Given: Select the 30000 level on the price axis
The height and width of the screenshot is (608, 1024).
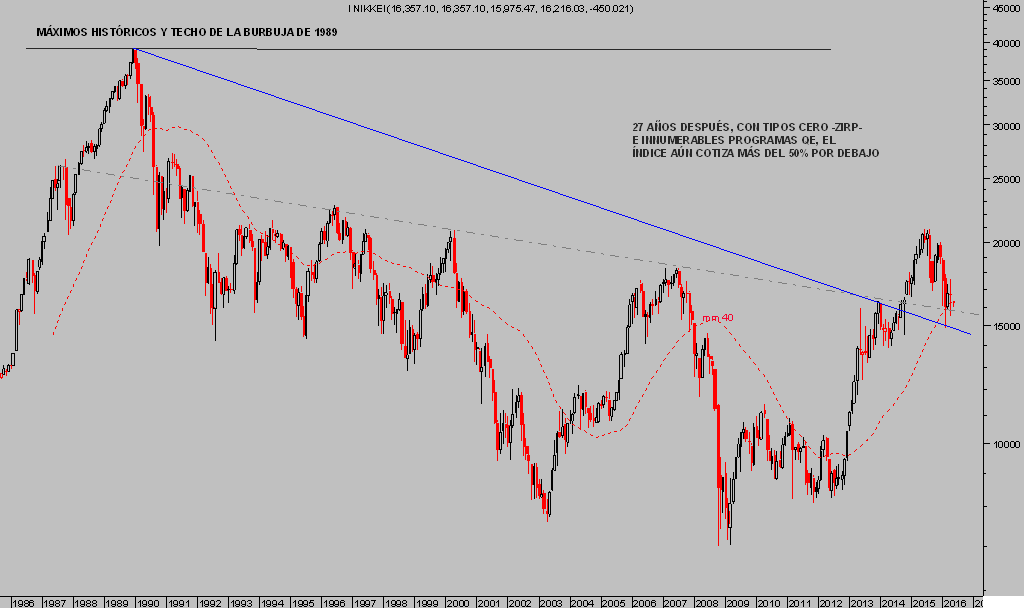Looking at the screenshot, I should 1005,126.
